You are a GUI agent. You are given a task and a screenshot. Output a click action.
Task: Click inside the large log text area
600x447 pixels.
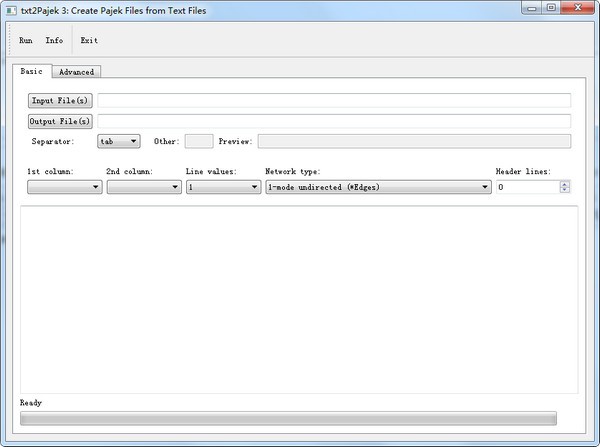pyautogui.click(x=299, y=300)
